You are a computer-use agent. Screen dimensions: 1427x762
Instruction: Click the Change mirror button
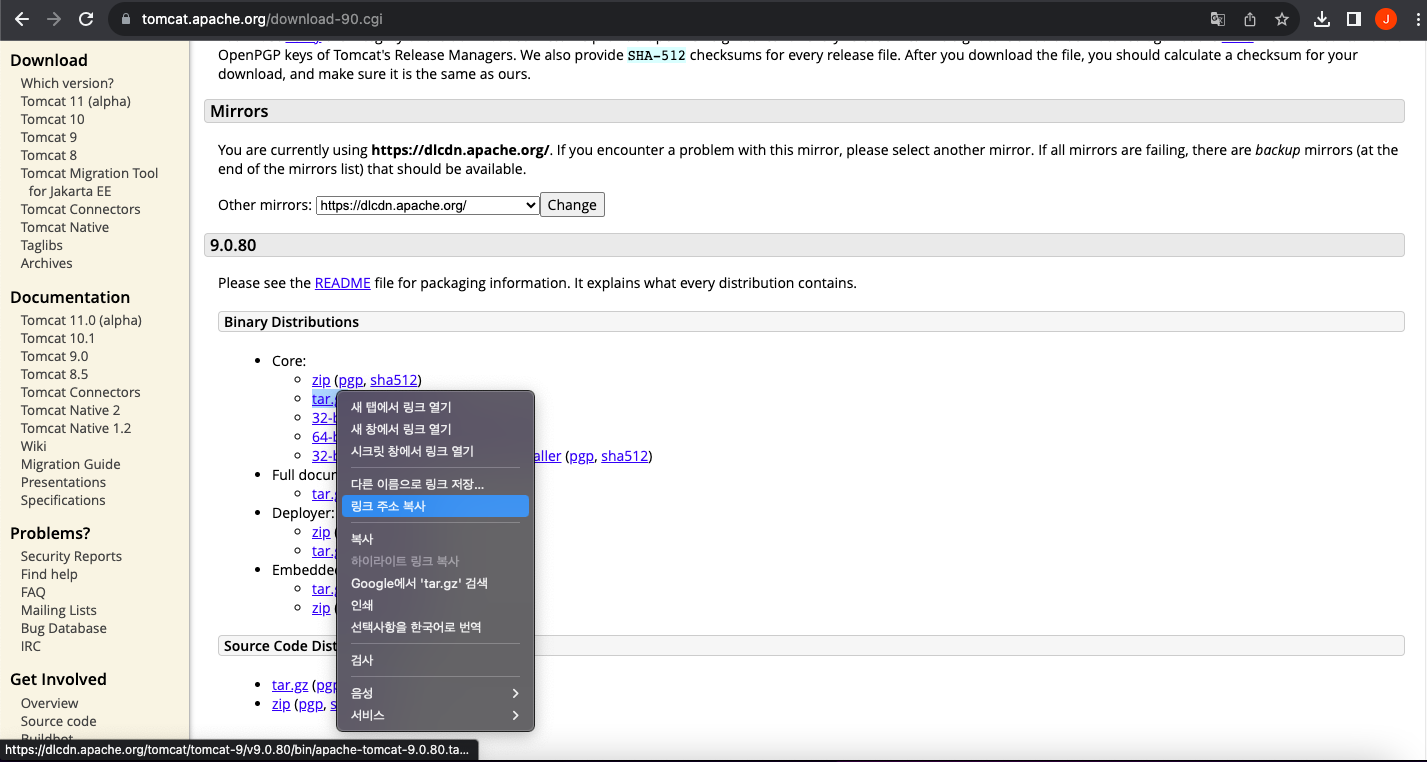coord(572,205)
